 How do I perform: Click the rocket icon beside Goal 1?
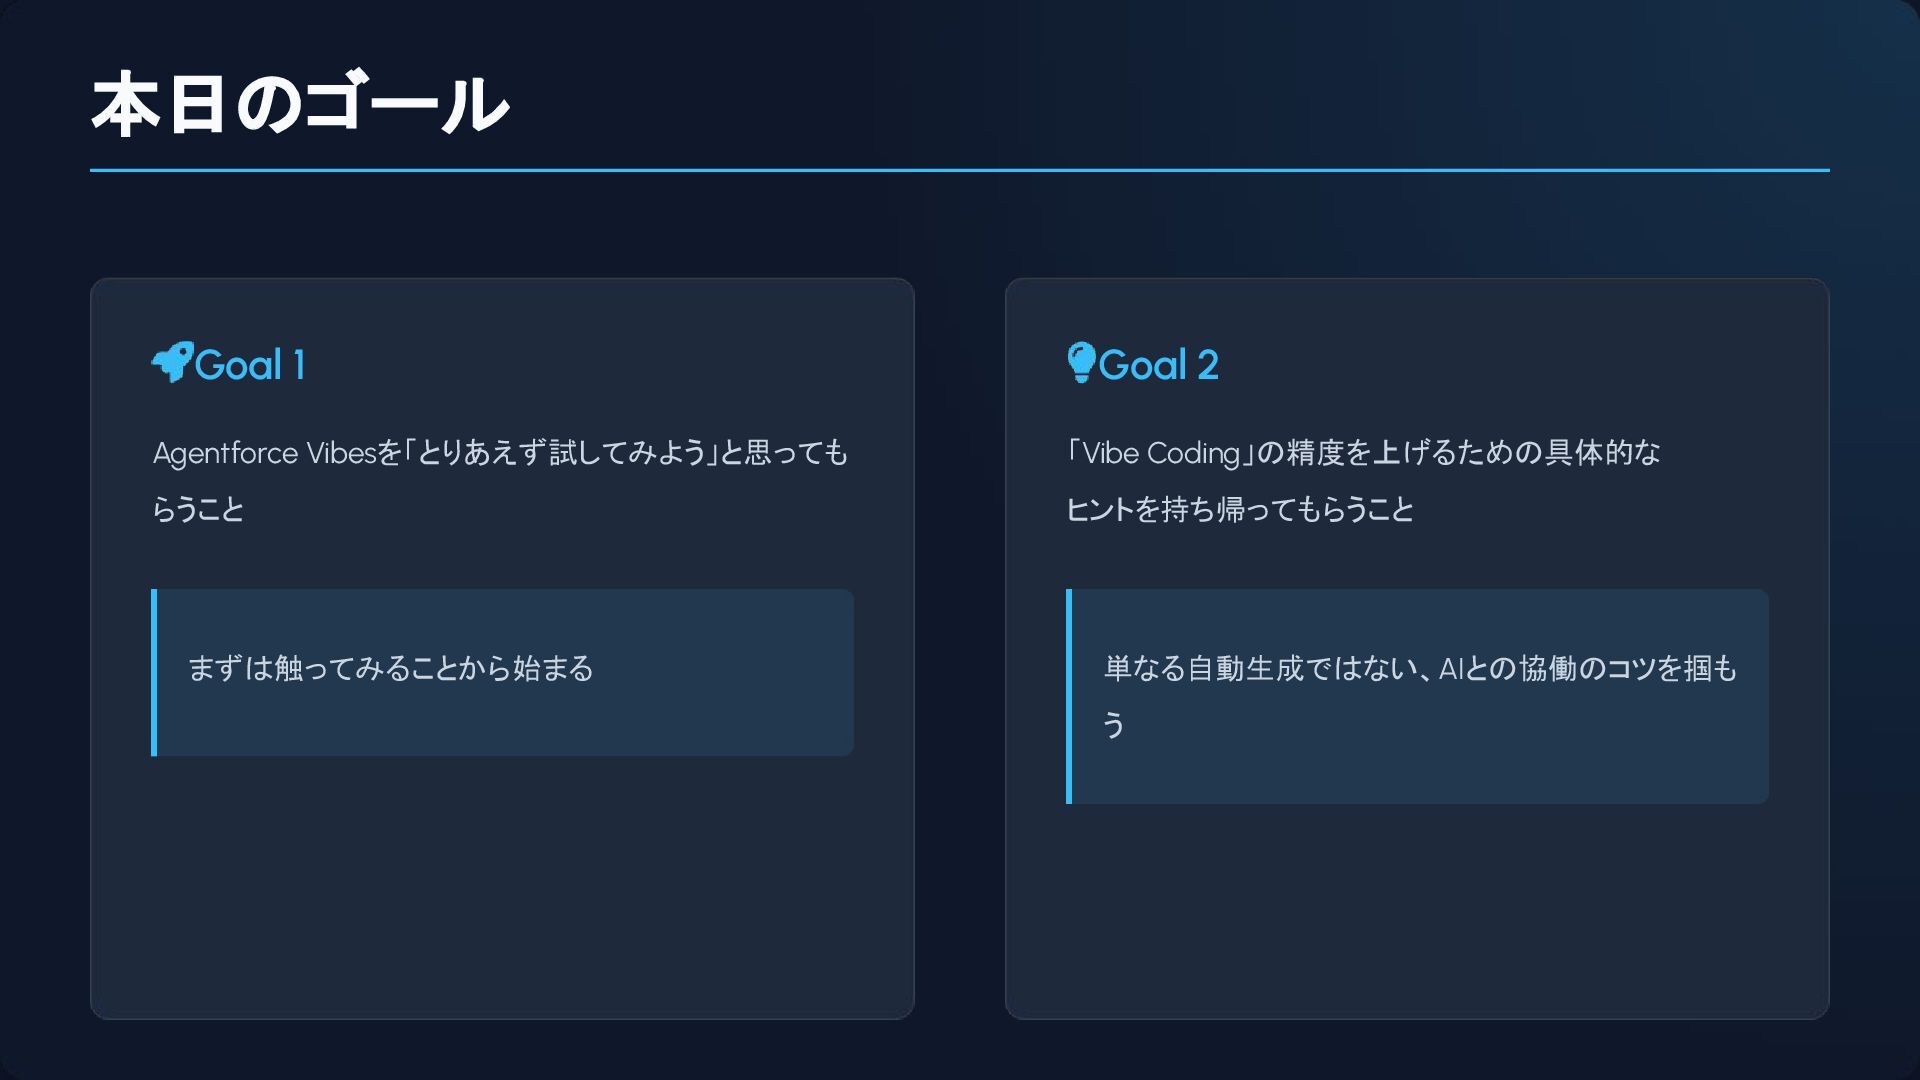click(x=171, y=363)
